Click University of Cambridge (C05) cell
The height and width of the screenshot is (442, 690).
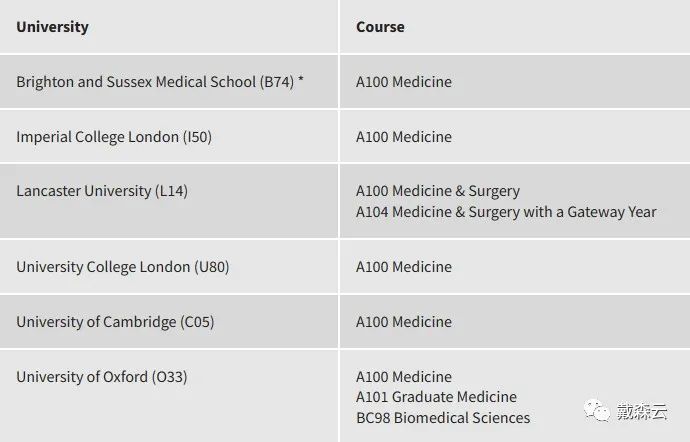169,322
